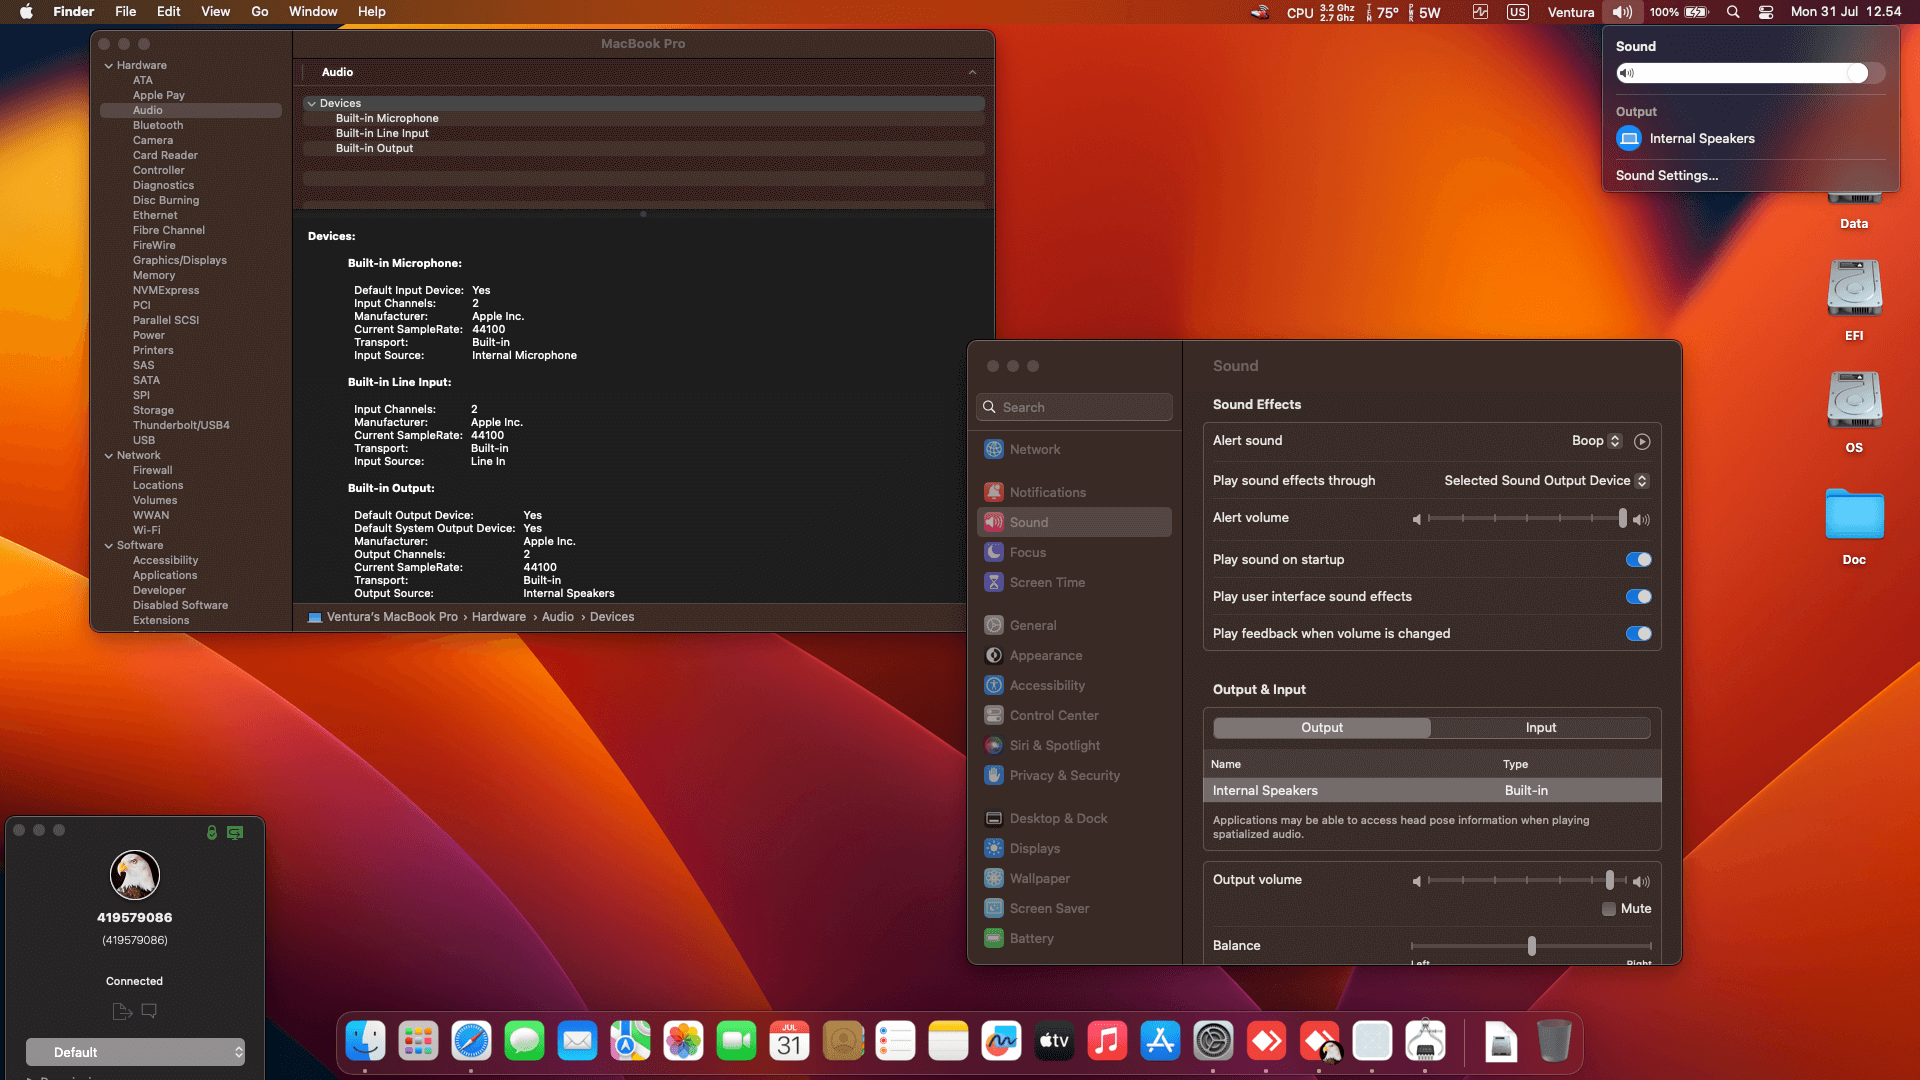This screenshot has height=1080, width=1920.
Task: Open Appearance in System Settings sidebar
Action: click(1074, 655)
